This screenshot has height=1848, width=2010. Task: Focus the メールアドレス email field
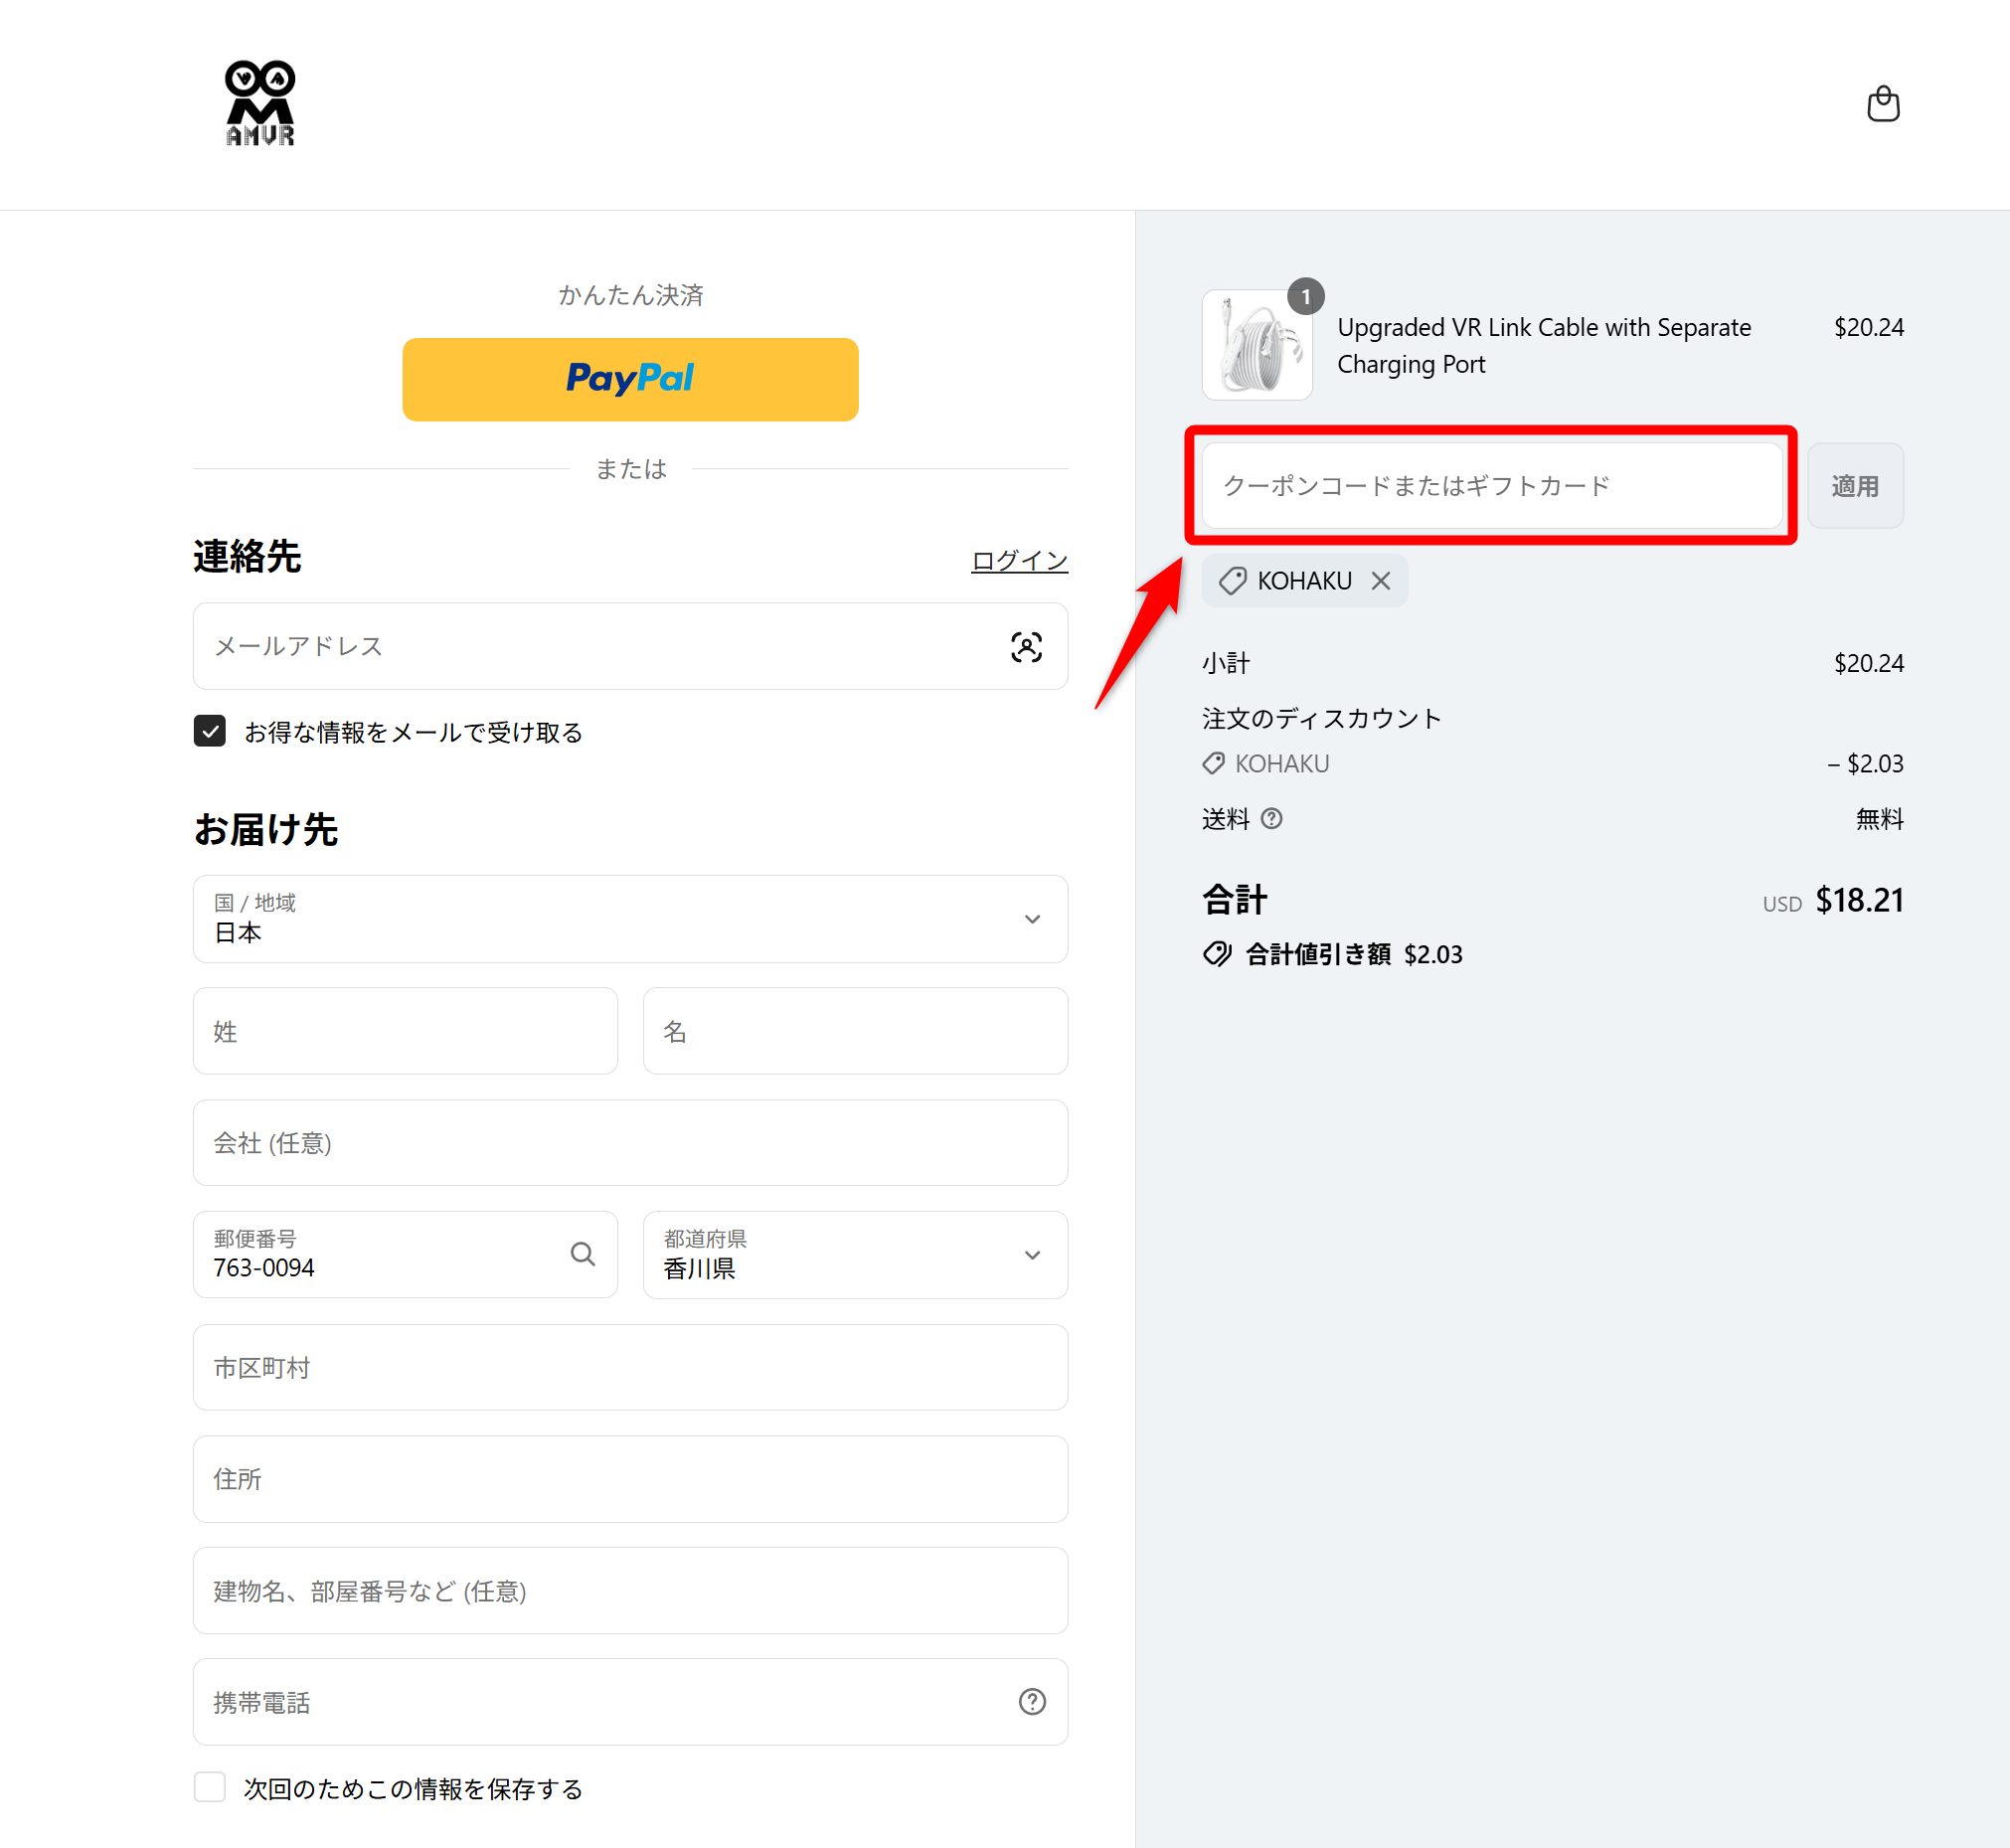click(x=630, y=646)
